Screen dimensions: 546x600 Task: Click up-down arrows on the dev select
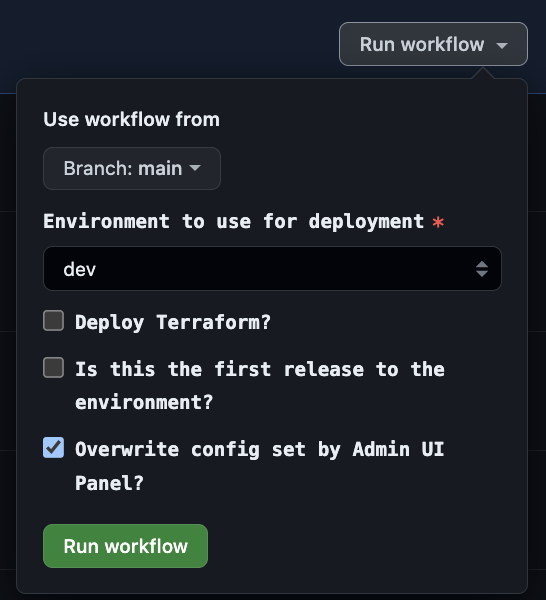[x=482, y=269]
